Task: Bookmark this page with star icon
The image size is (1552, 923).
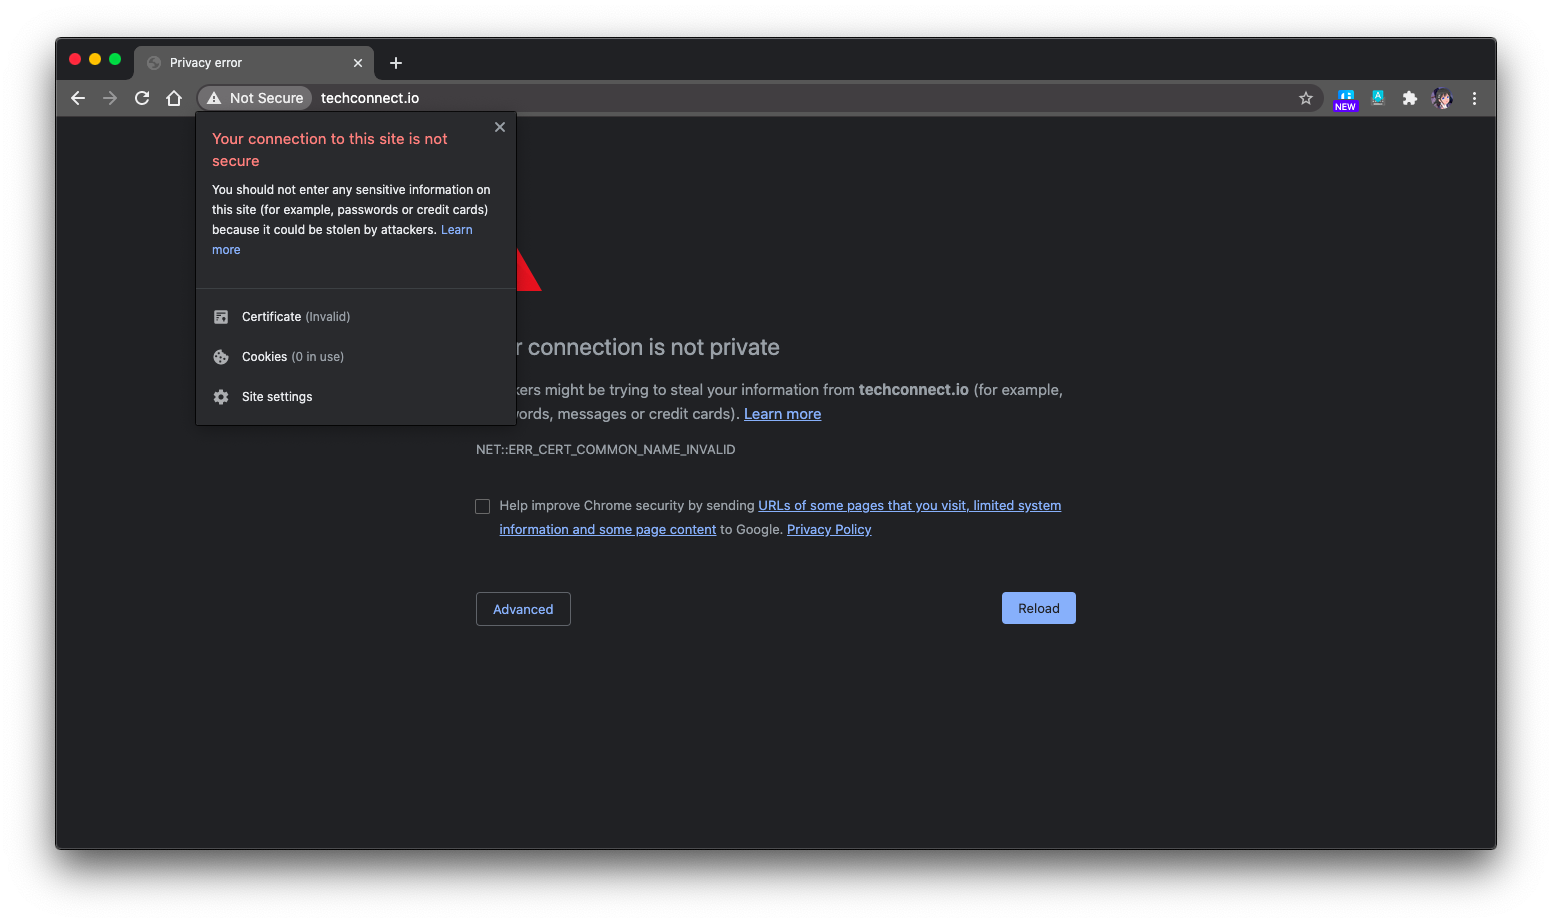Action: click(1306, 98)
